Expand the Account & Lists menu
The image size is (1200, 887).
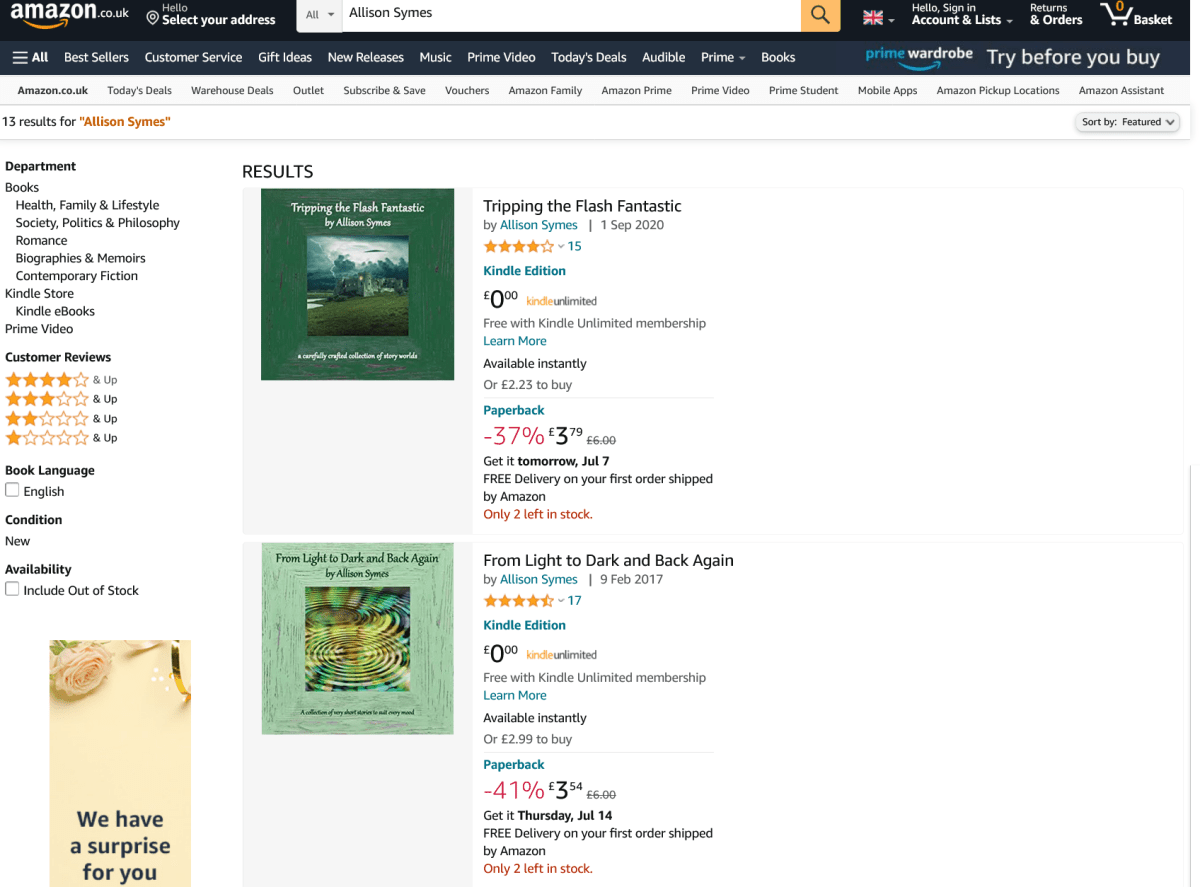tap(961, 15)
